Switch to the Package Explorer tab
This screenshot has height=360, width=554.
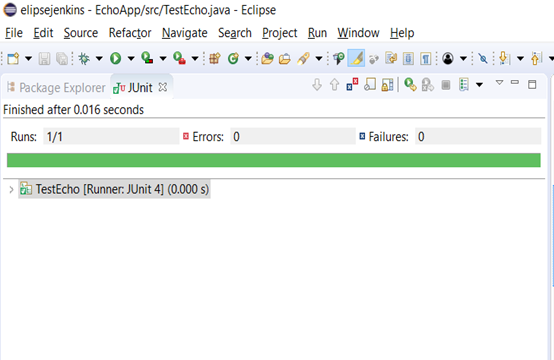pyautogui.click(x=57, y=88)
